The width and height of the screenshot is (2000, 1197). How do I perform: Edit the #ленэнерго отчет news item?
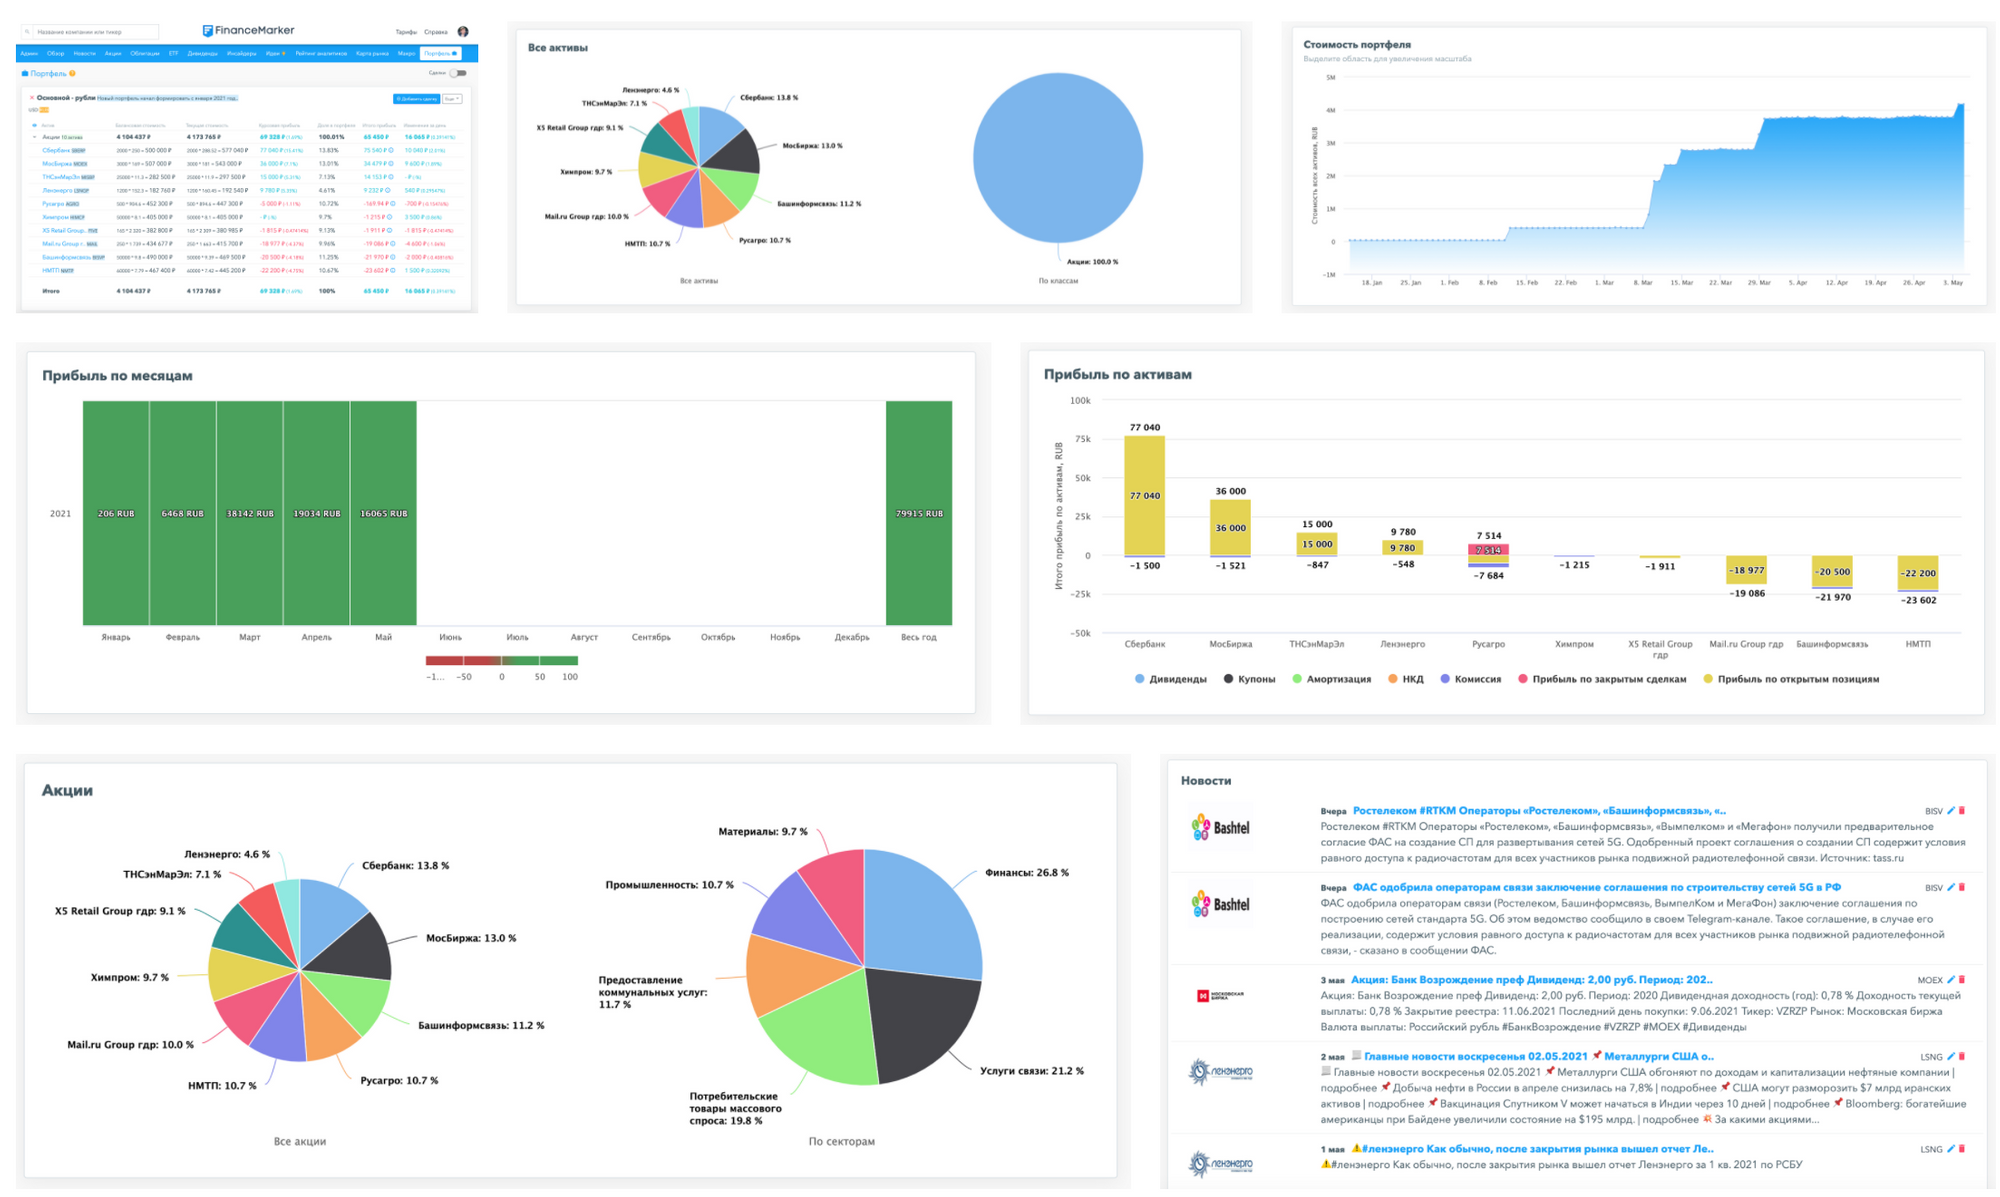(1950, 1149)
